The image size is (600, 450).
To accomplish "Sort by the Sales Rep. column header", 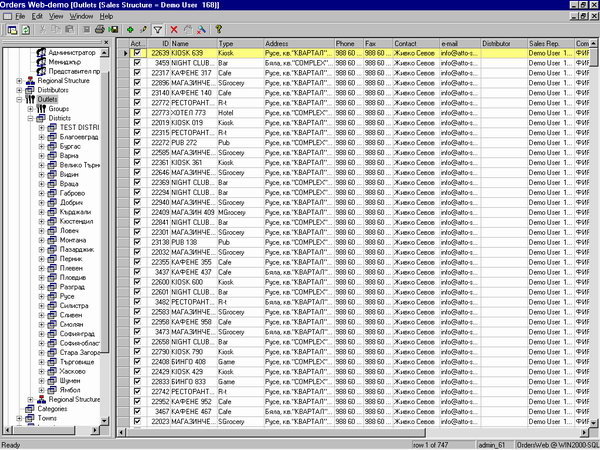I will click(551, 44).
